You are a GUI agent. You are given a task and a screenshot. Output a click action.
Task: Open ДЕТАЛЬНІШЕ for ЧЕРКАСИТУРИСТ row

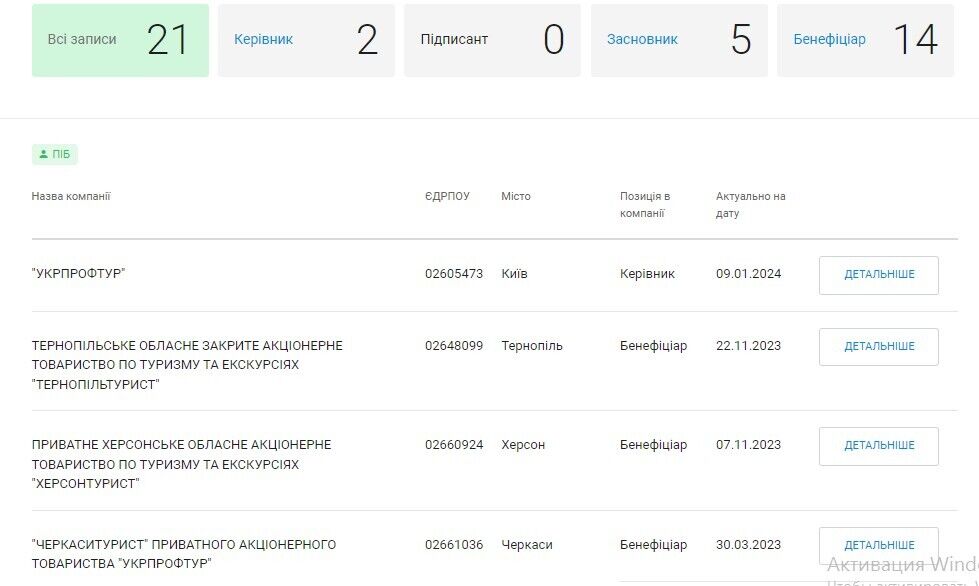pos(878,545)
